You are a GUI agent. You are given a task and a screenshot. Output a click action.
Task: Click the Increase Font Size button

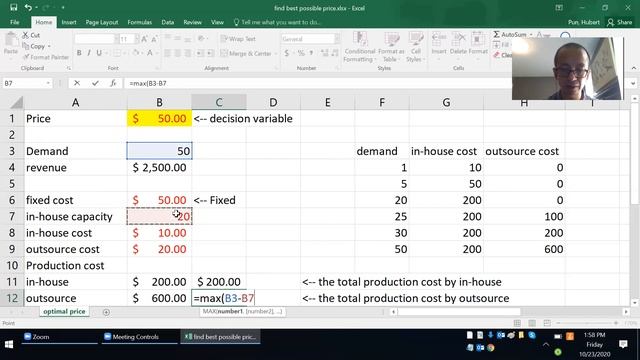coord(144,39)
